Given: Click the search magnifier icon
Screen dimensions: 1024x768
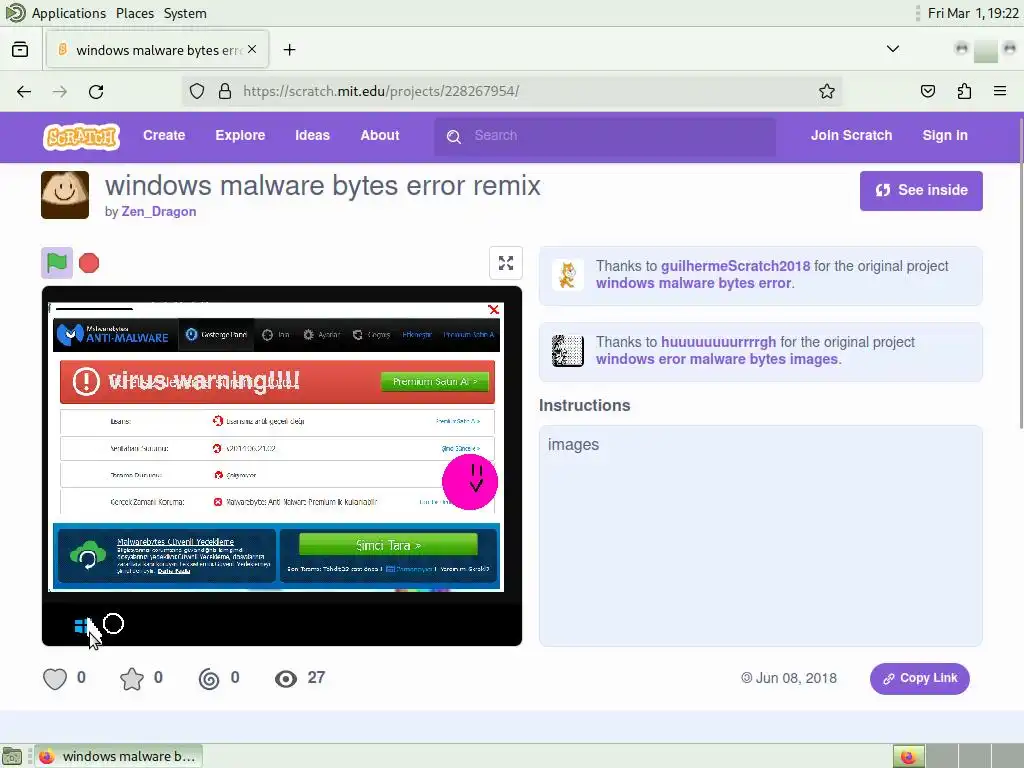Looking at the screenshot, I should 454,136.
